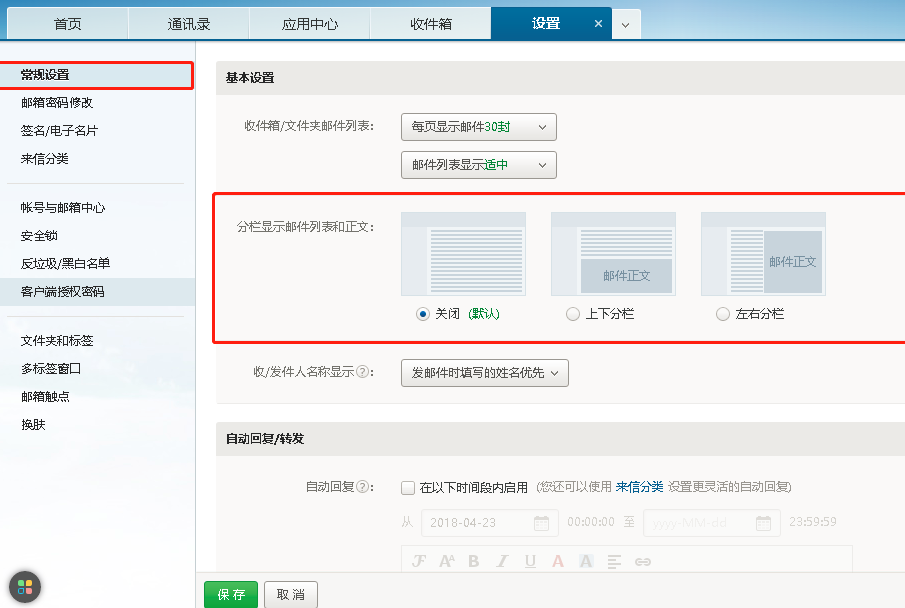This screenshot has width=905, height=608.
Task: Open the font color picker in the editor
Action: tap(557, 561)
